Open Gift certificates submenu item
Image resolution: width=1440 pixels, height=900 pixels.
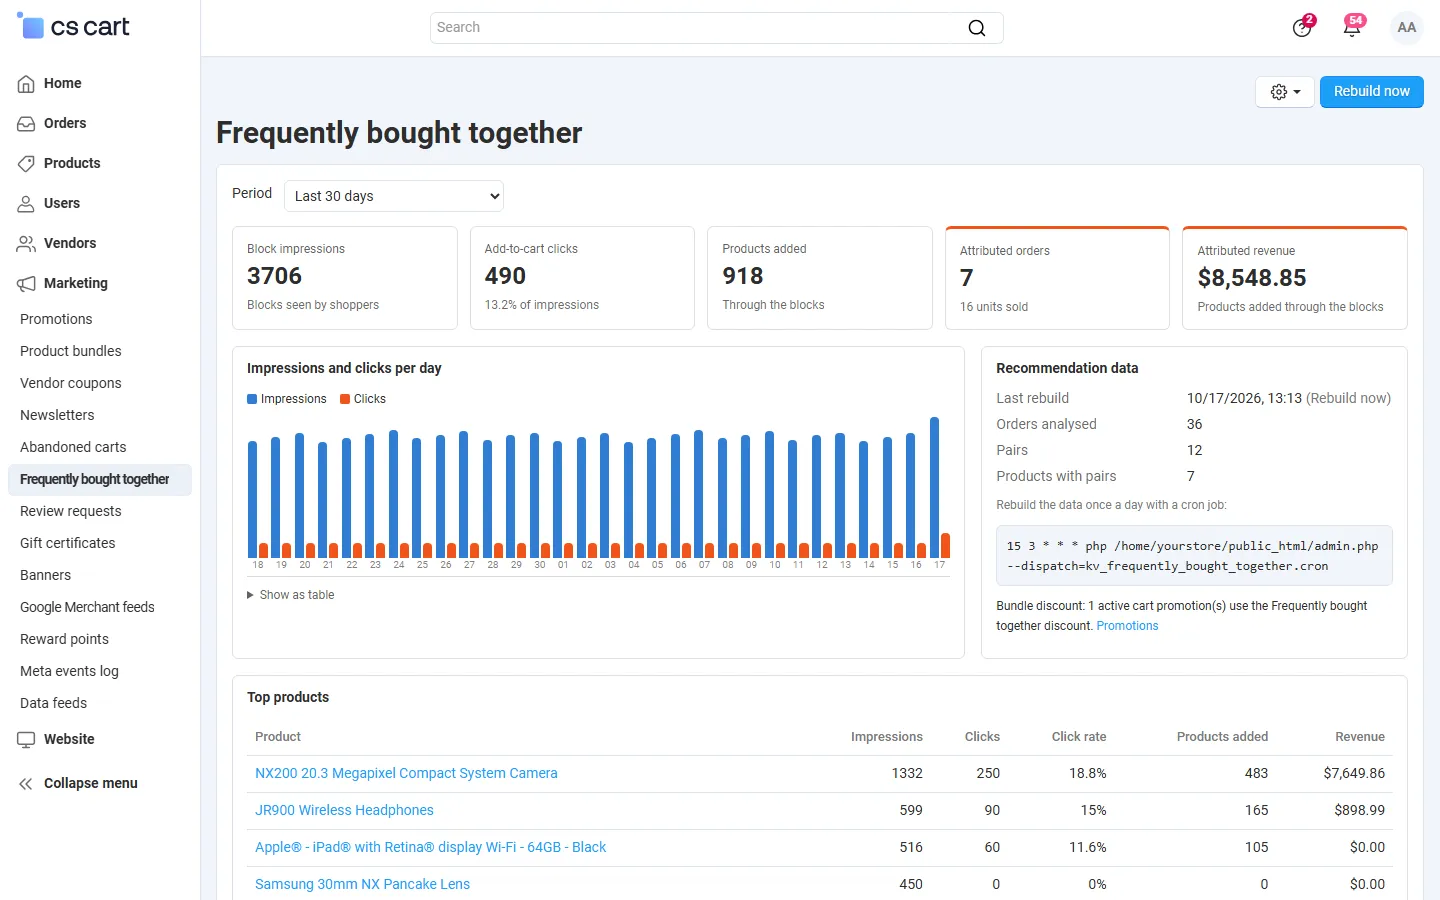(68, 543)
